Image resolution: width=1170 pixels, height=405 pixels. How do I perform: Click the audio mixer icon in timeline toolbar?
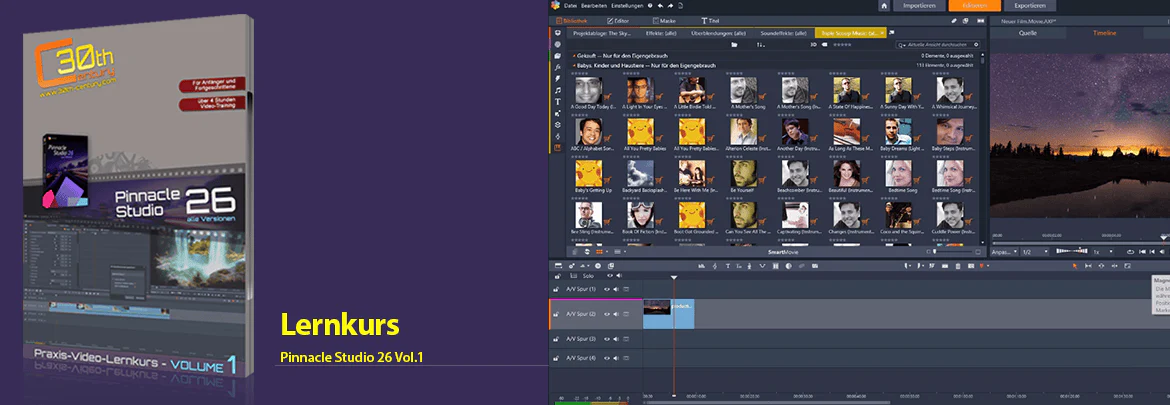point(701,266)
